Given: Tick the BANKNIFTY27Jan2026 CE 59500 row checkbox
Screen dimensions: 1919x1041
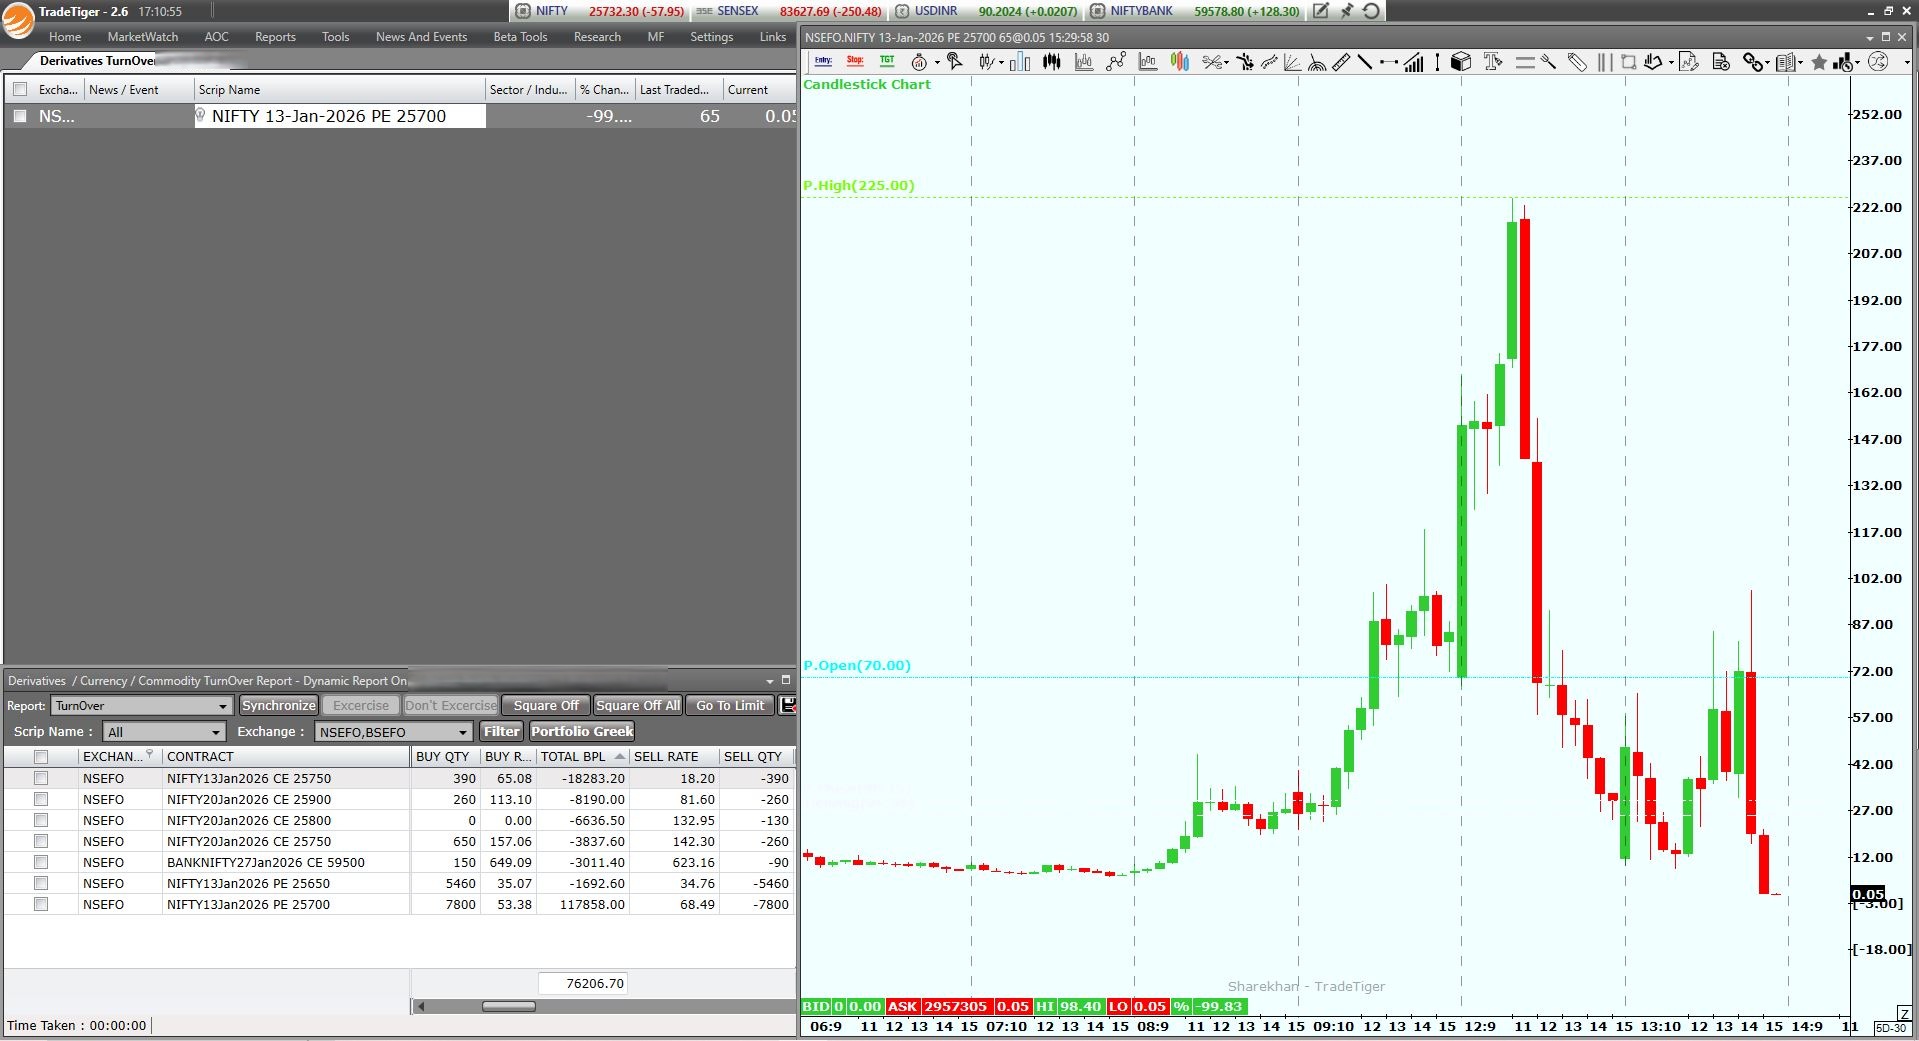Looking at the screenshot, I should (x=41, y=862).
